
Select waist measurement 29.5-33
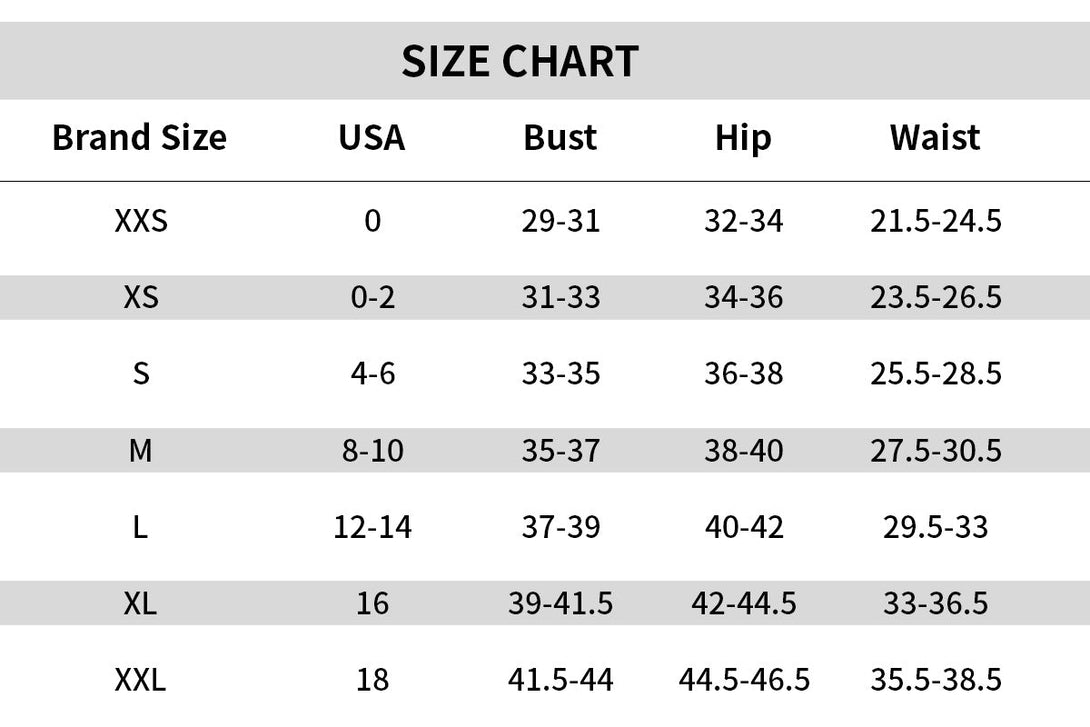click(x=936, y=527)
